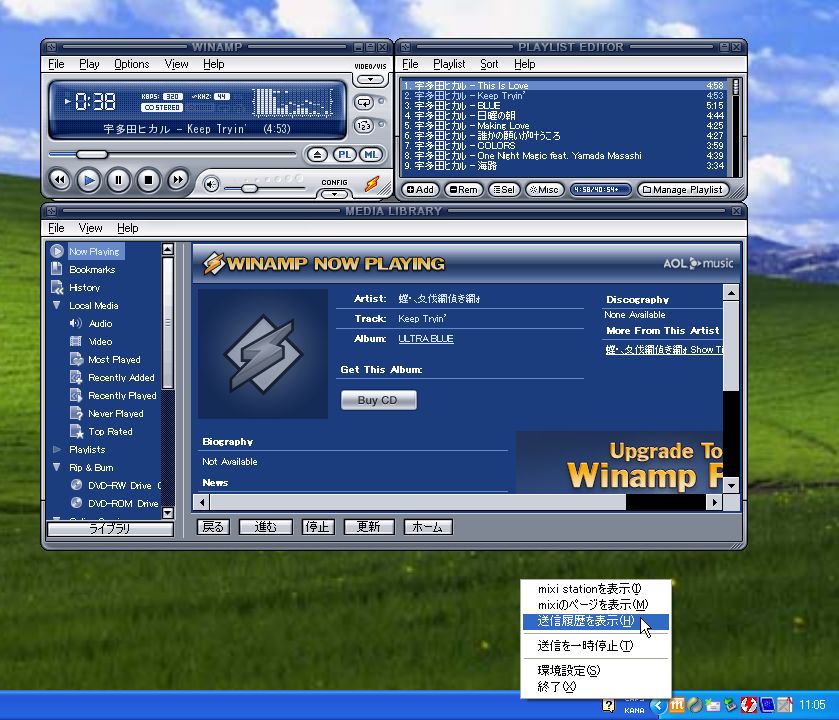Open Winamp File menu
This screenshot has height=720, width=839.
pyautogui.click(x=56, y=64)
